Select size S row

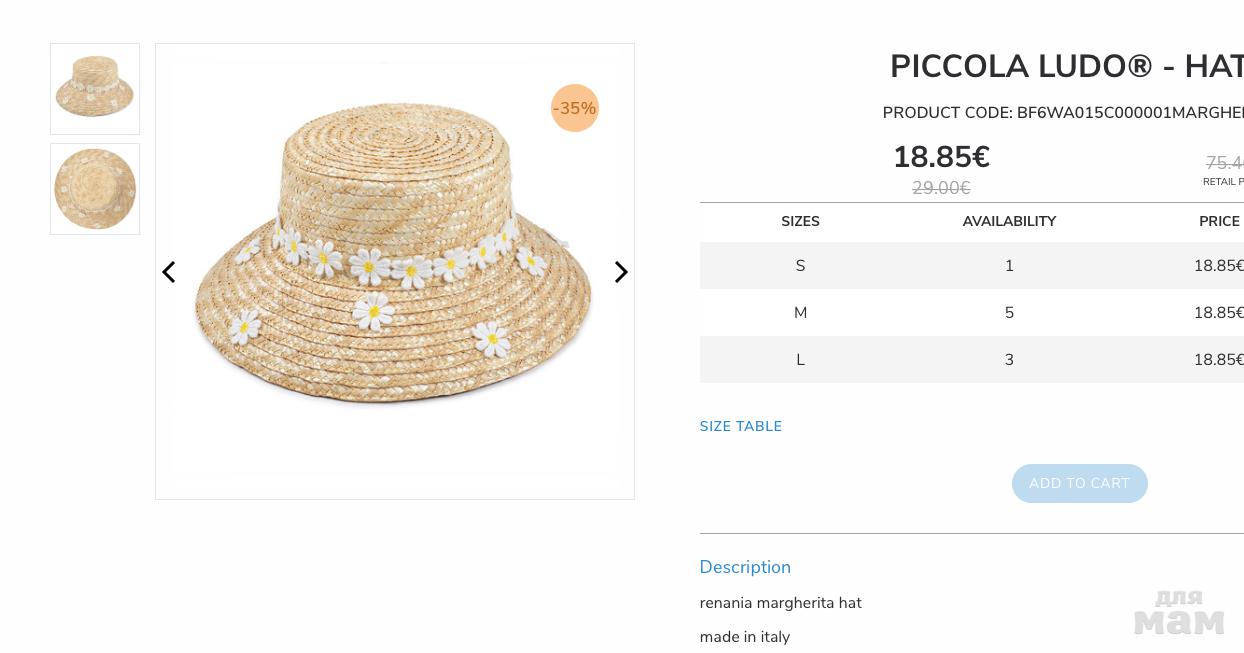tap(800, 266)
